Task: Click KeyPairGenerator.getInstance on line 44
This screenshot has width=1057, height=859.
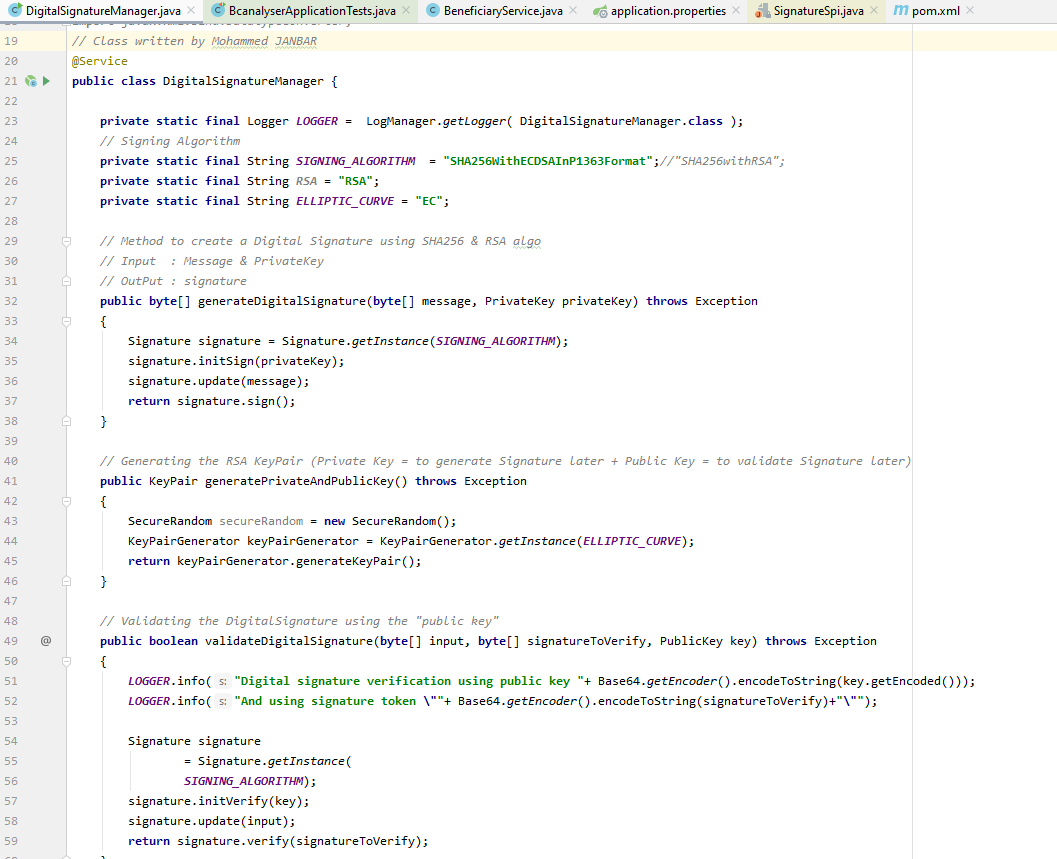Action: [477, 541]
